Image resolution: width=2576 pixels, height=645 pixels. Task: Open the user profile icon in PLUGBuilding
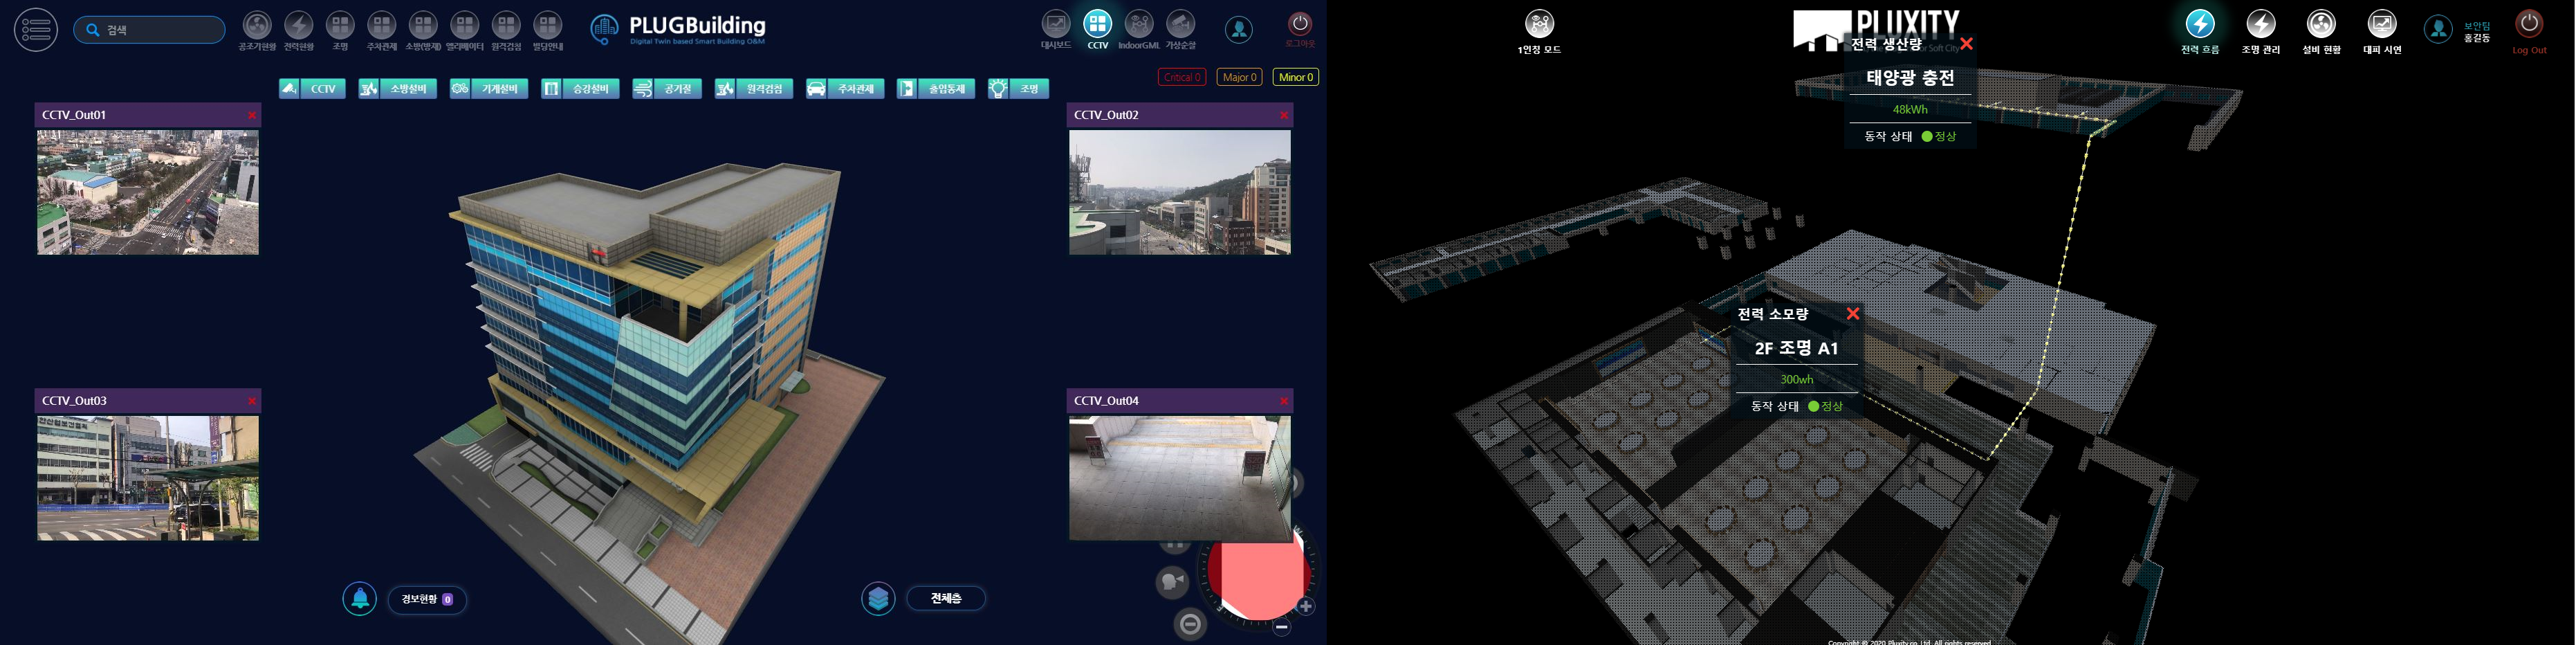[x=1238, y=30]
